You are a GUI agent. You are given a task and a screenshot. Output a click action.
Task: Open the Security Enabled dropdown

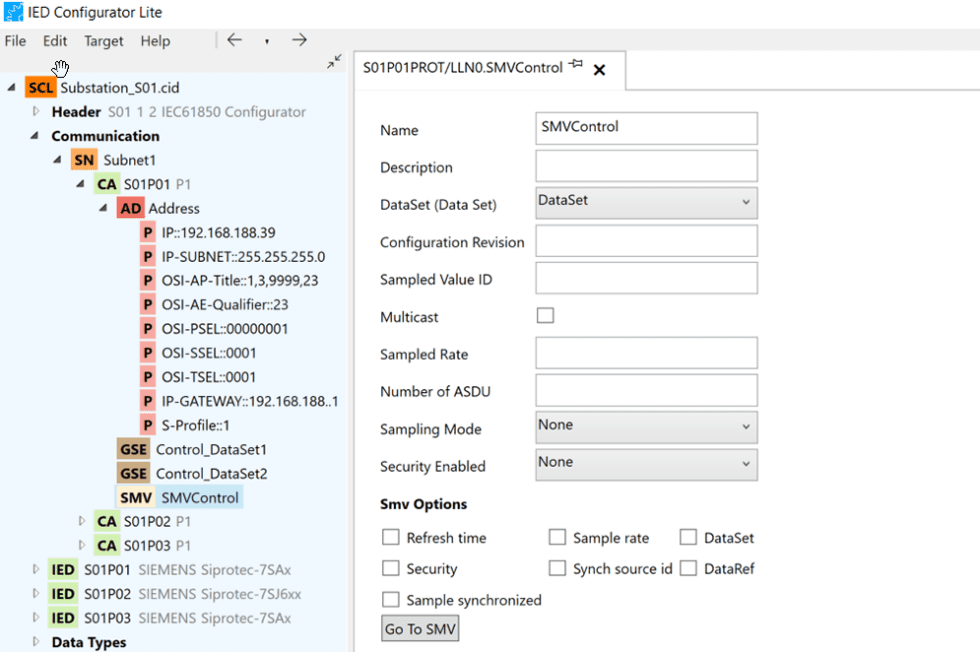646,464
